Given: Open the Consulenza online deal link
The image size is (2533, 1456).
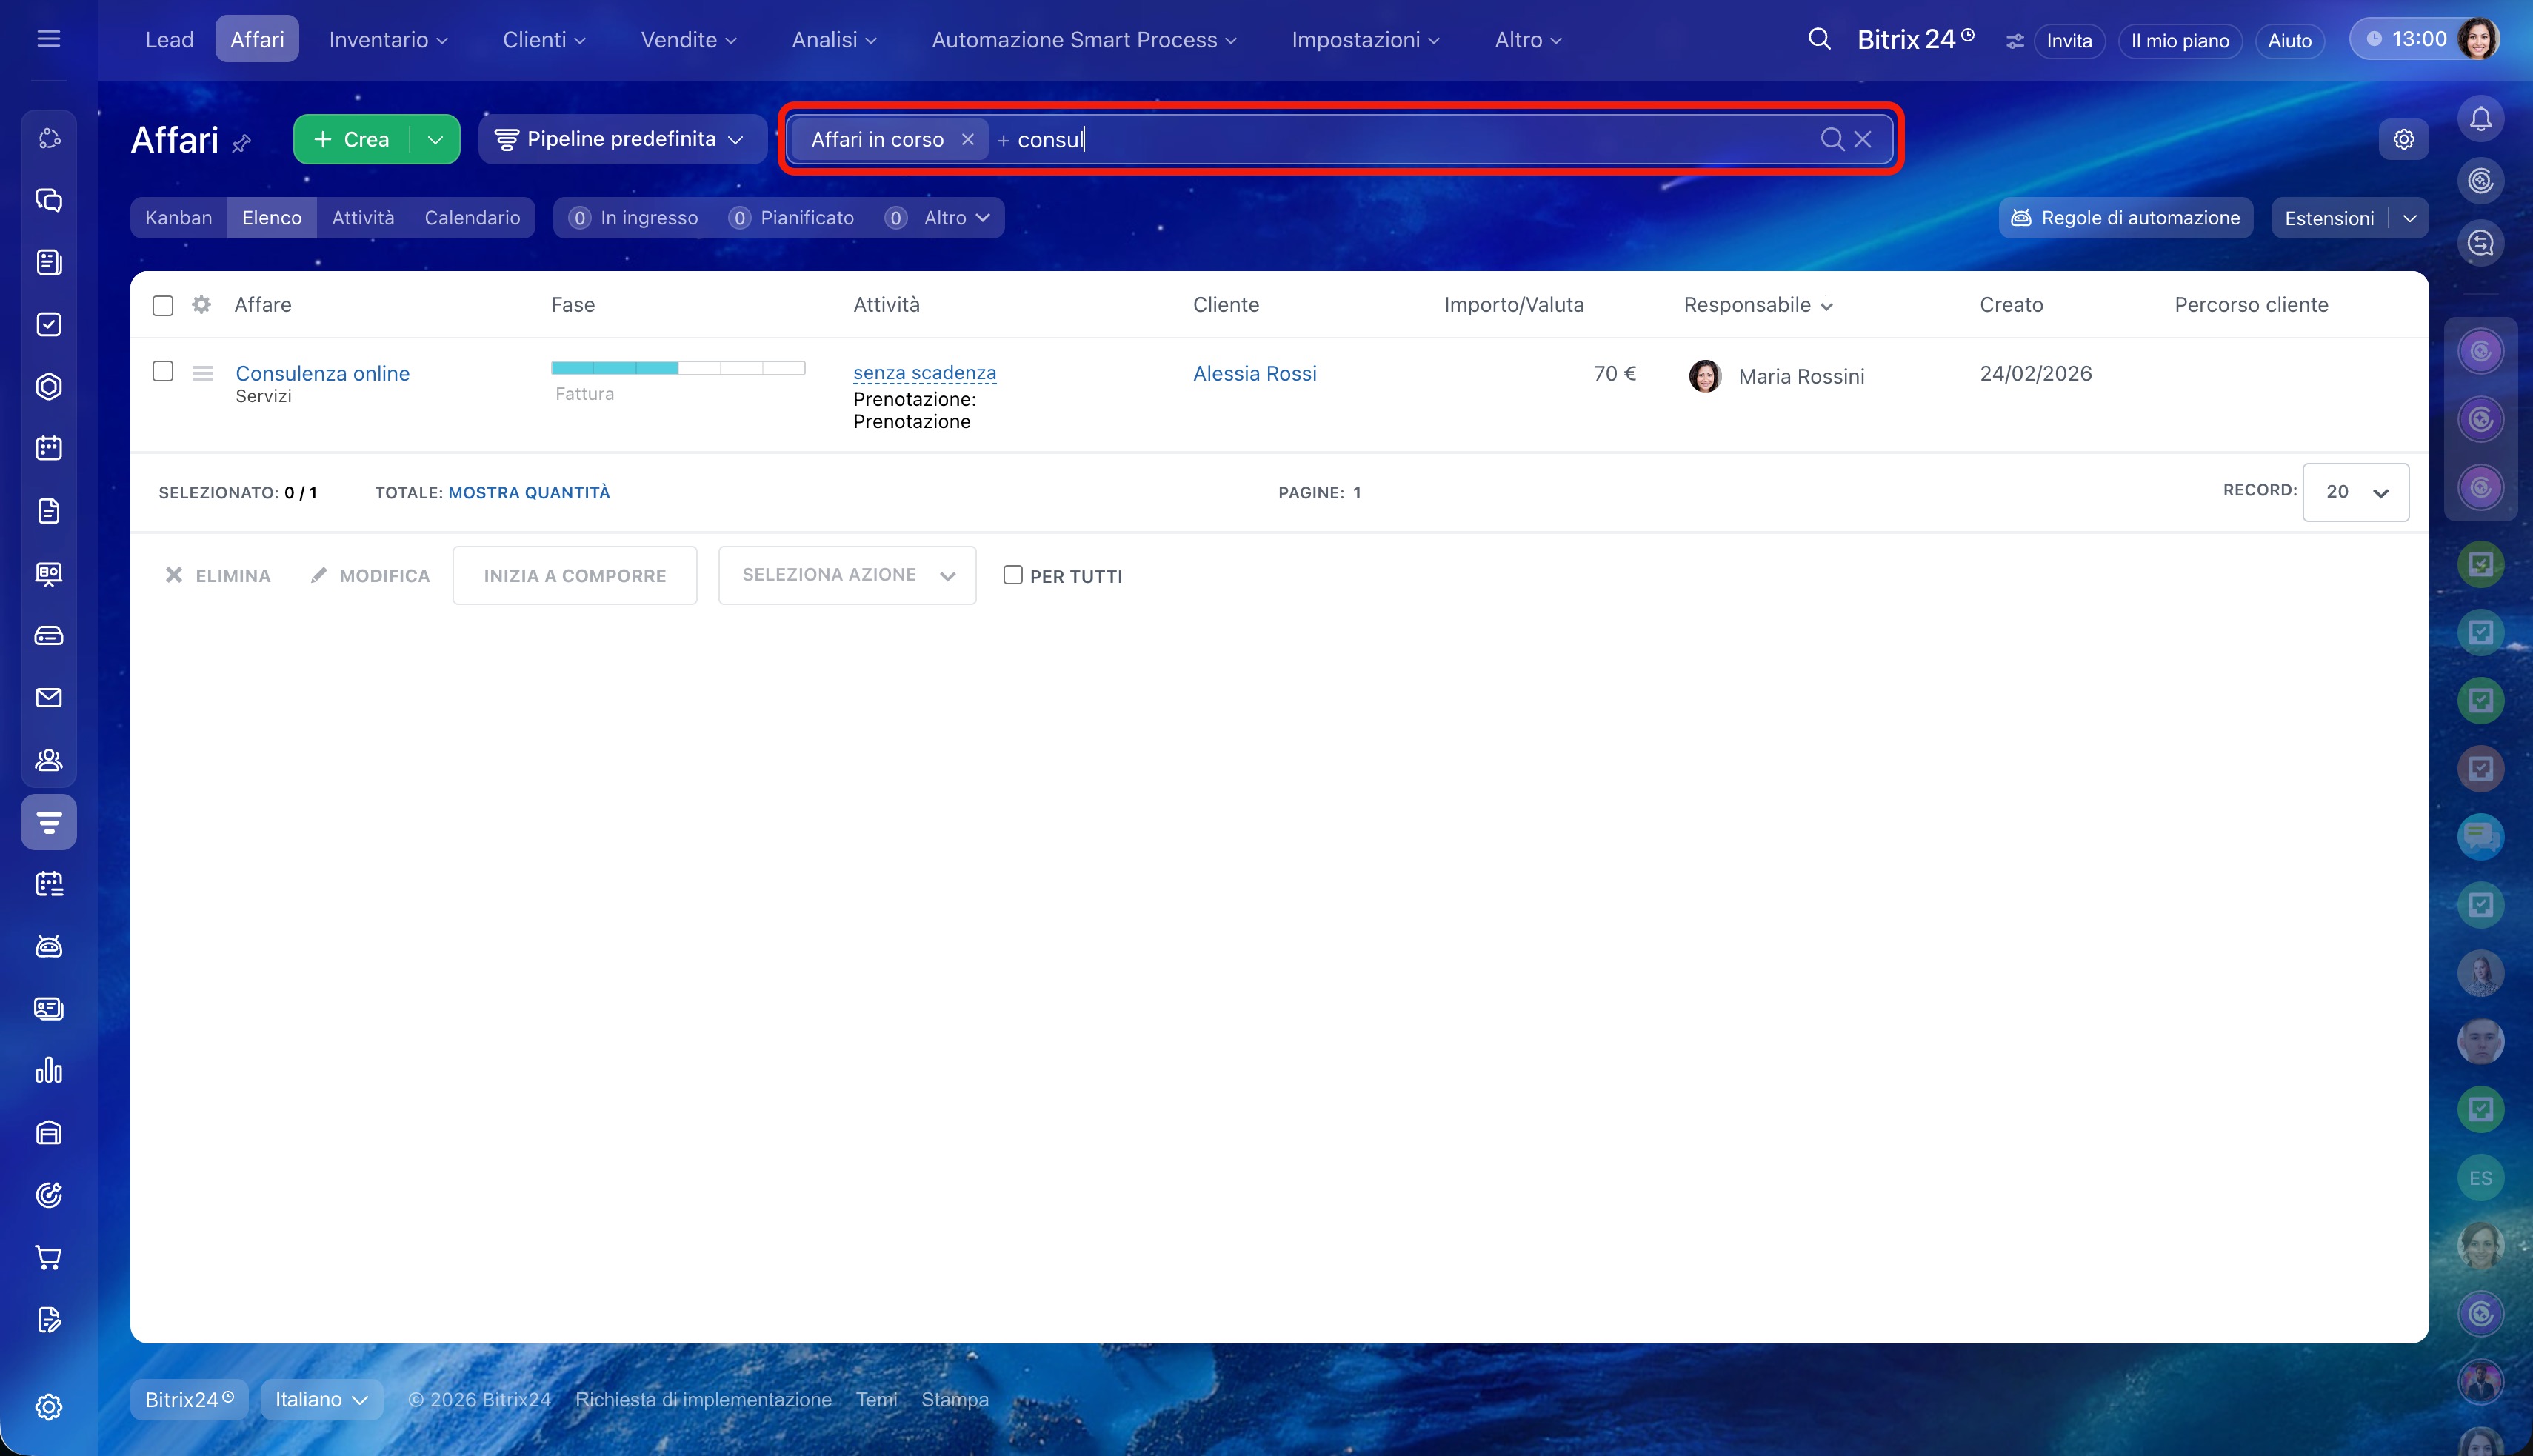Looking at the screenshot, I should [322, 373].
